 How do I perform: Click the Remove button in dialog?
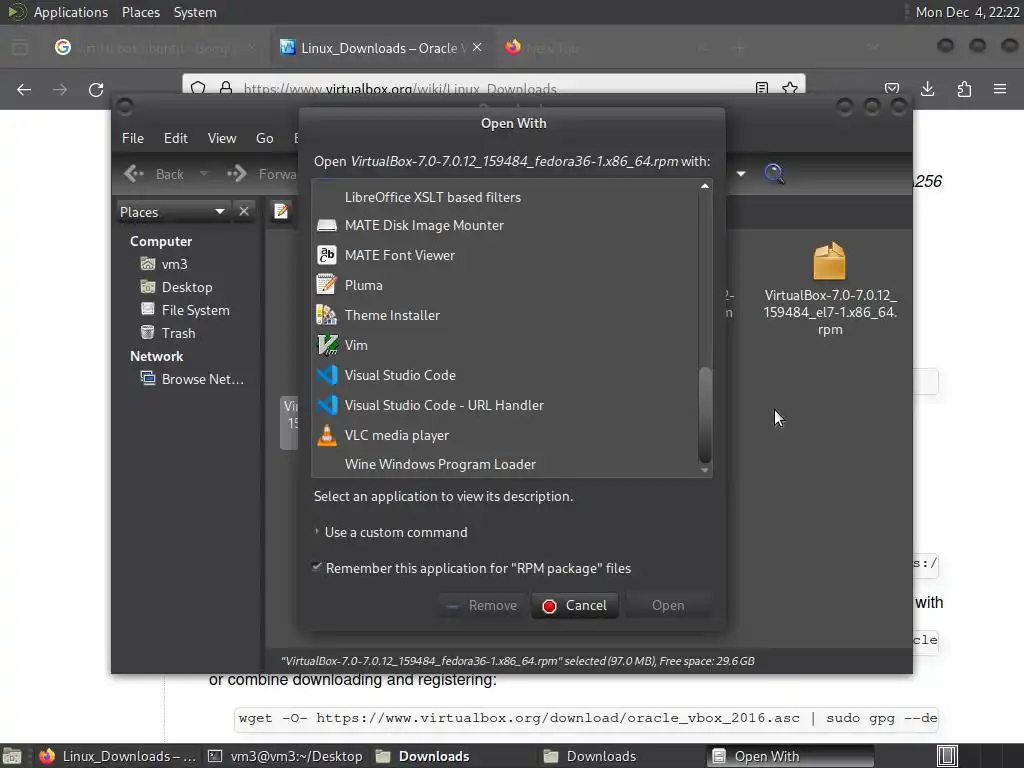482,606
